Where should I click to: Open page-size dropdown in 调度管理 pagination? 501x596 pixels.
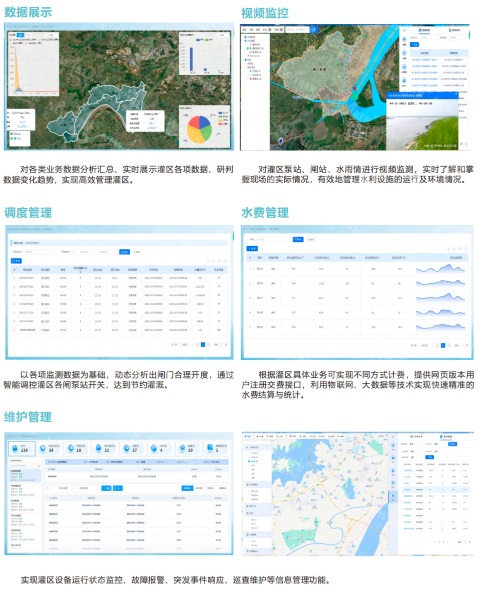point(186,344)
